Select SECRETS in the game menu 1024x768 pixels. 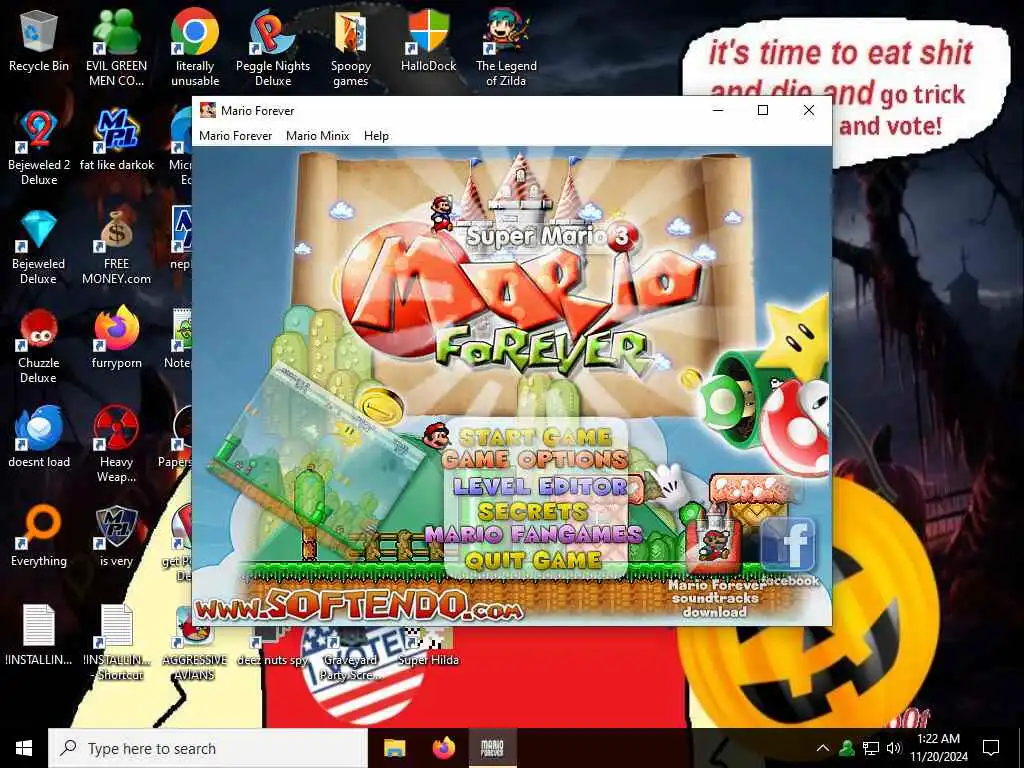(x=533, y=511)
